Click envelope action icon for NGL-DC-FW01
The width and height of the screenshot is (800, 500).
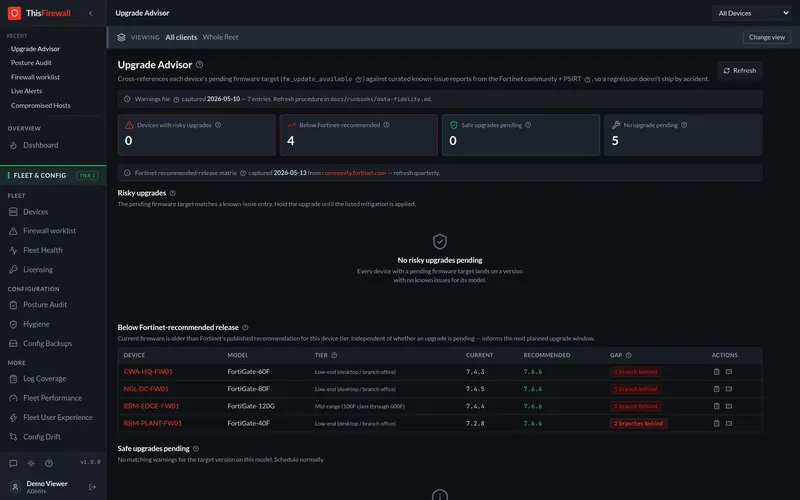[729, 389]
